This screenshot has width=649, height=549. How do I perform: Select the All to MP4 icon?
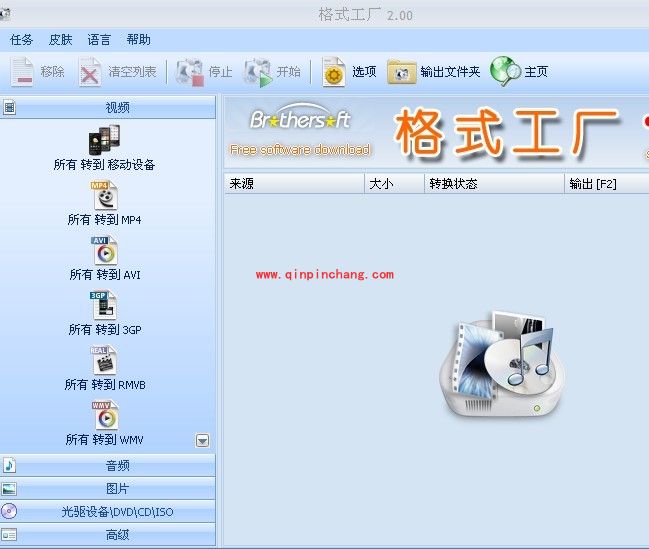coord(104,195)
